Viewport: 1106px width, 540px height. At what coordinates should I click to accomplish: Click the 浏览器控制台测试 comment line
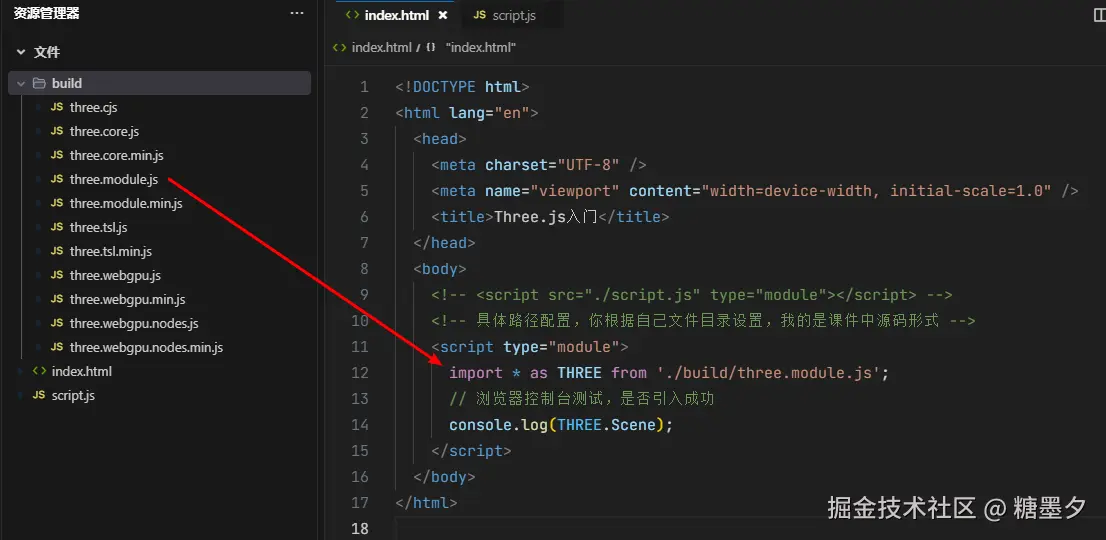pos(582,399)
